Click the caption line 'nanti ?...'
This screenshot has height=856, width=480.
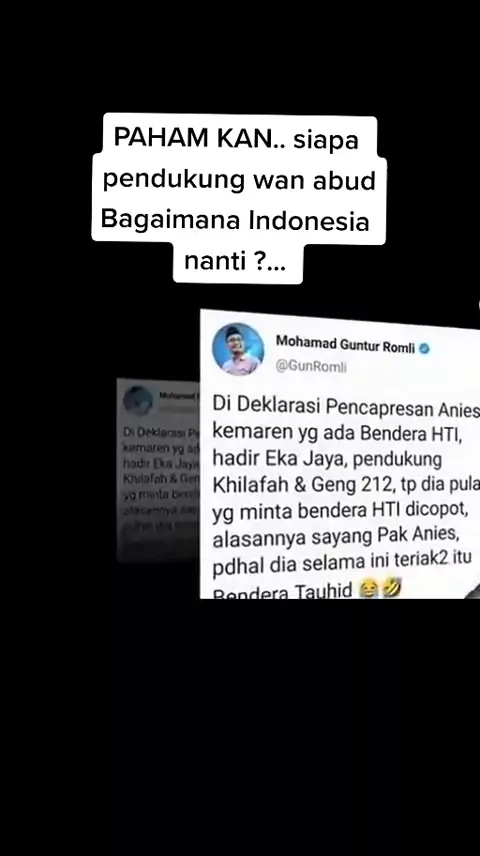point(235,261)
